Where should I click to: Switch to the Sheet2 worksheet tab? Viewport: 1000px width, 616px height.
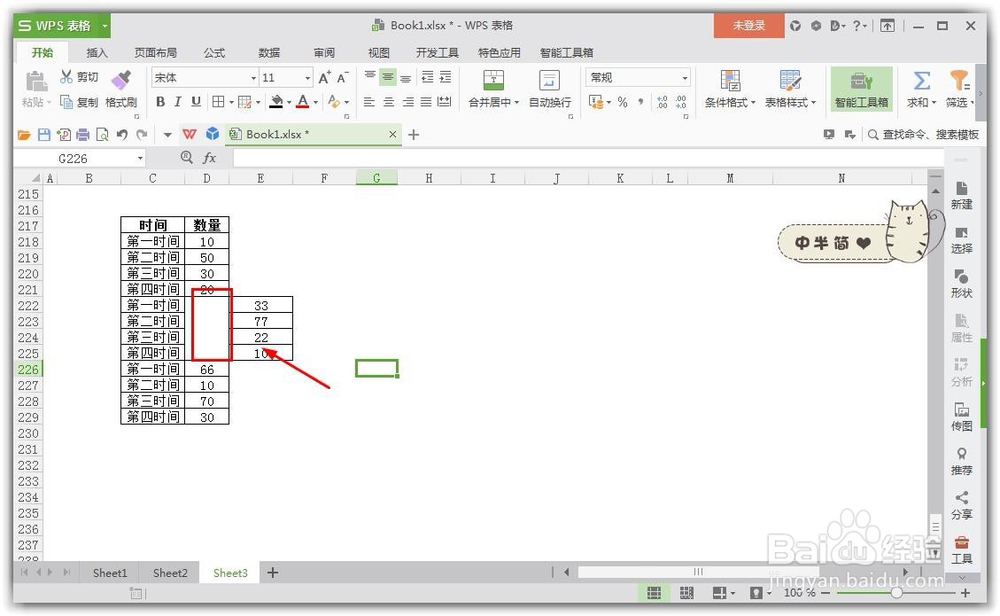[169, 573]
